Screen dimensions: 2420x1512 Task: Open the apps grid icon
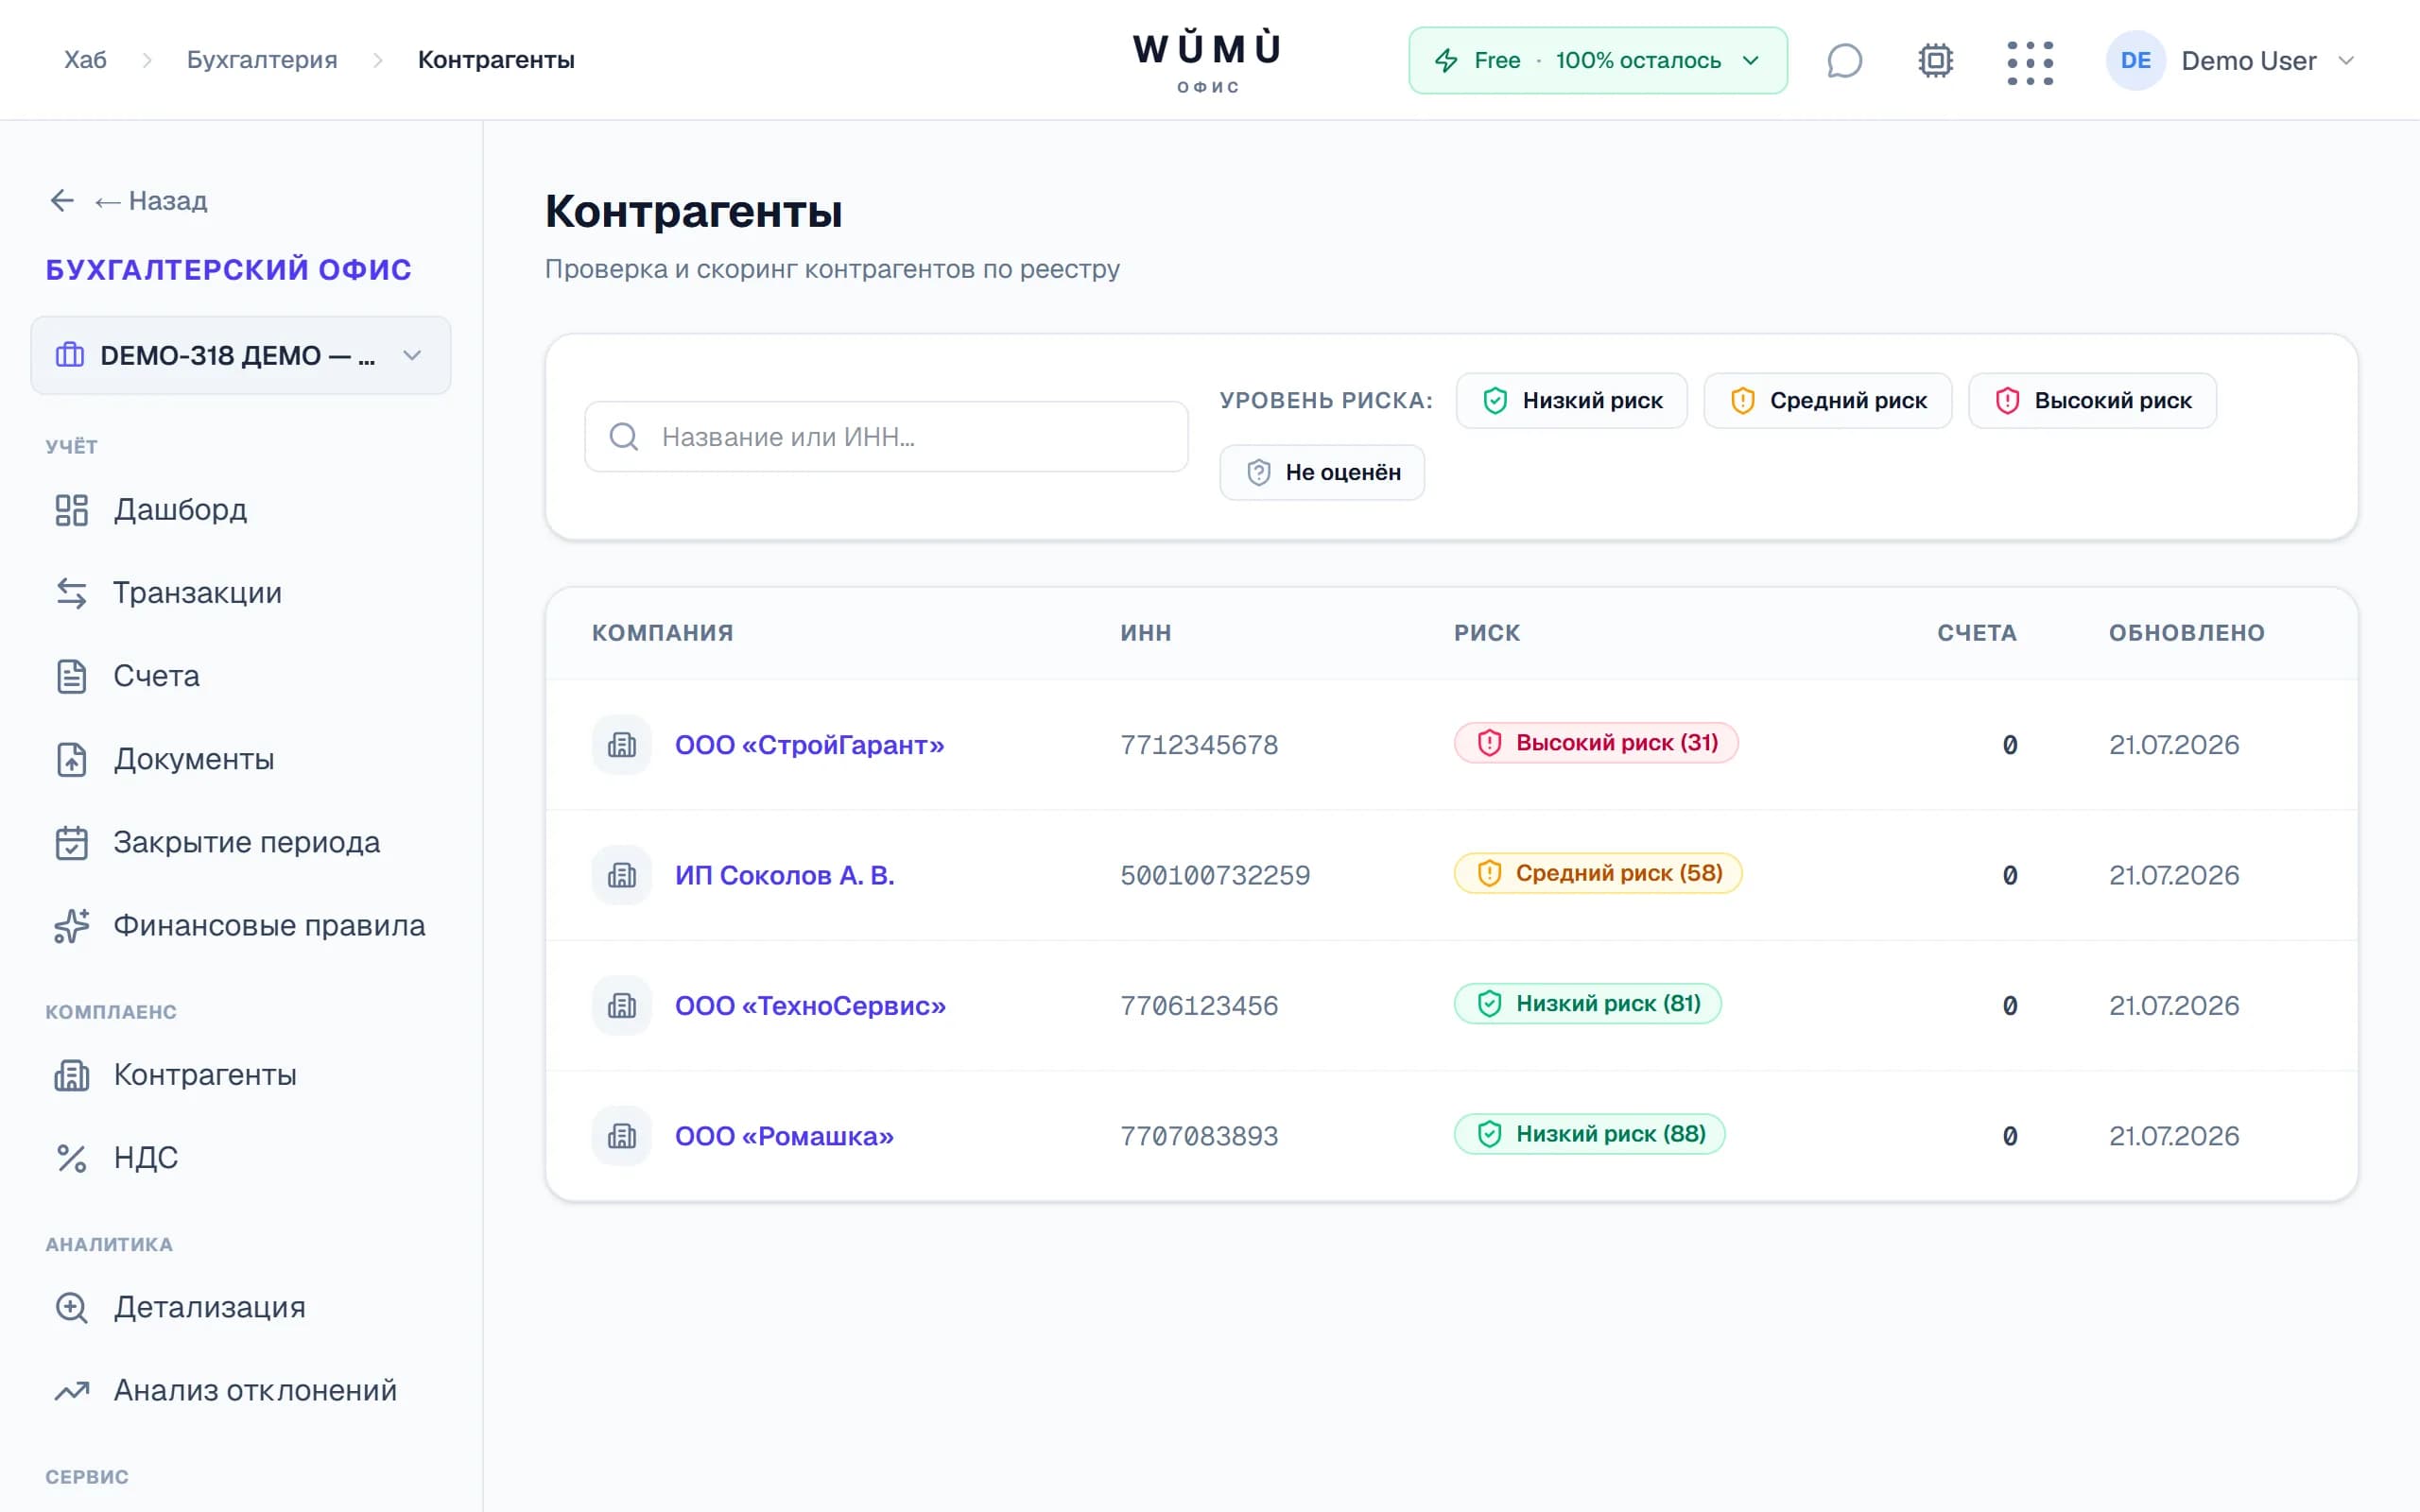coord(2030,62)
